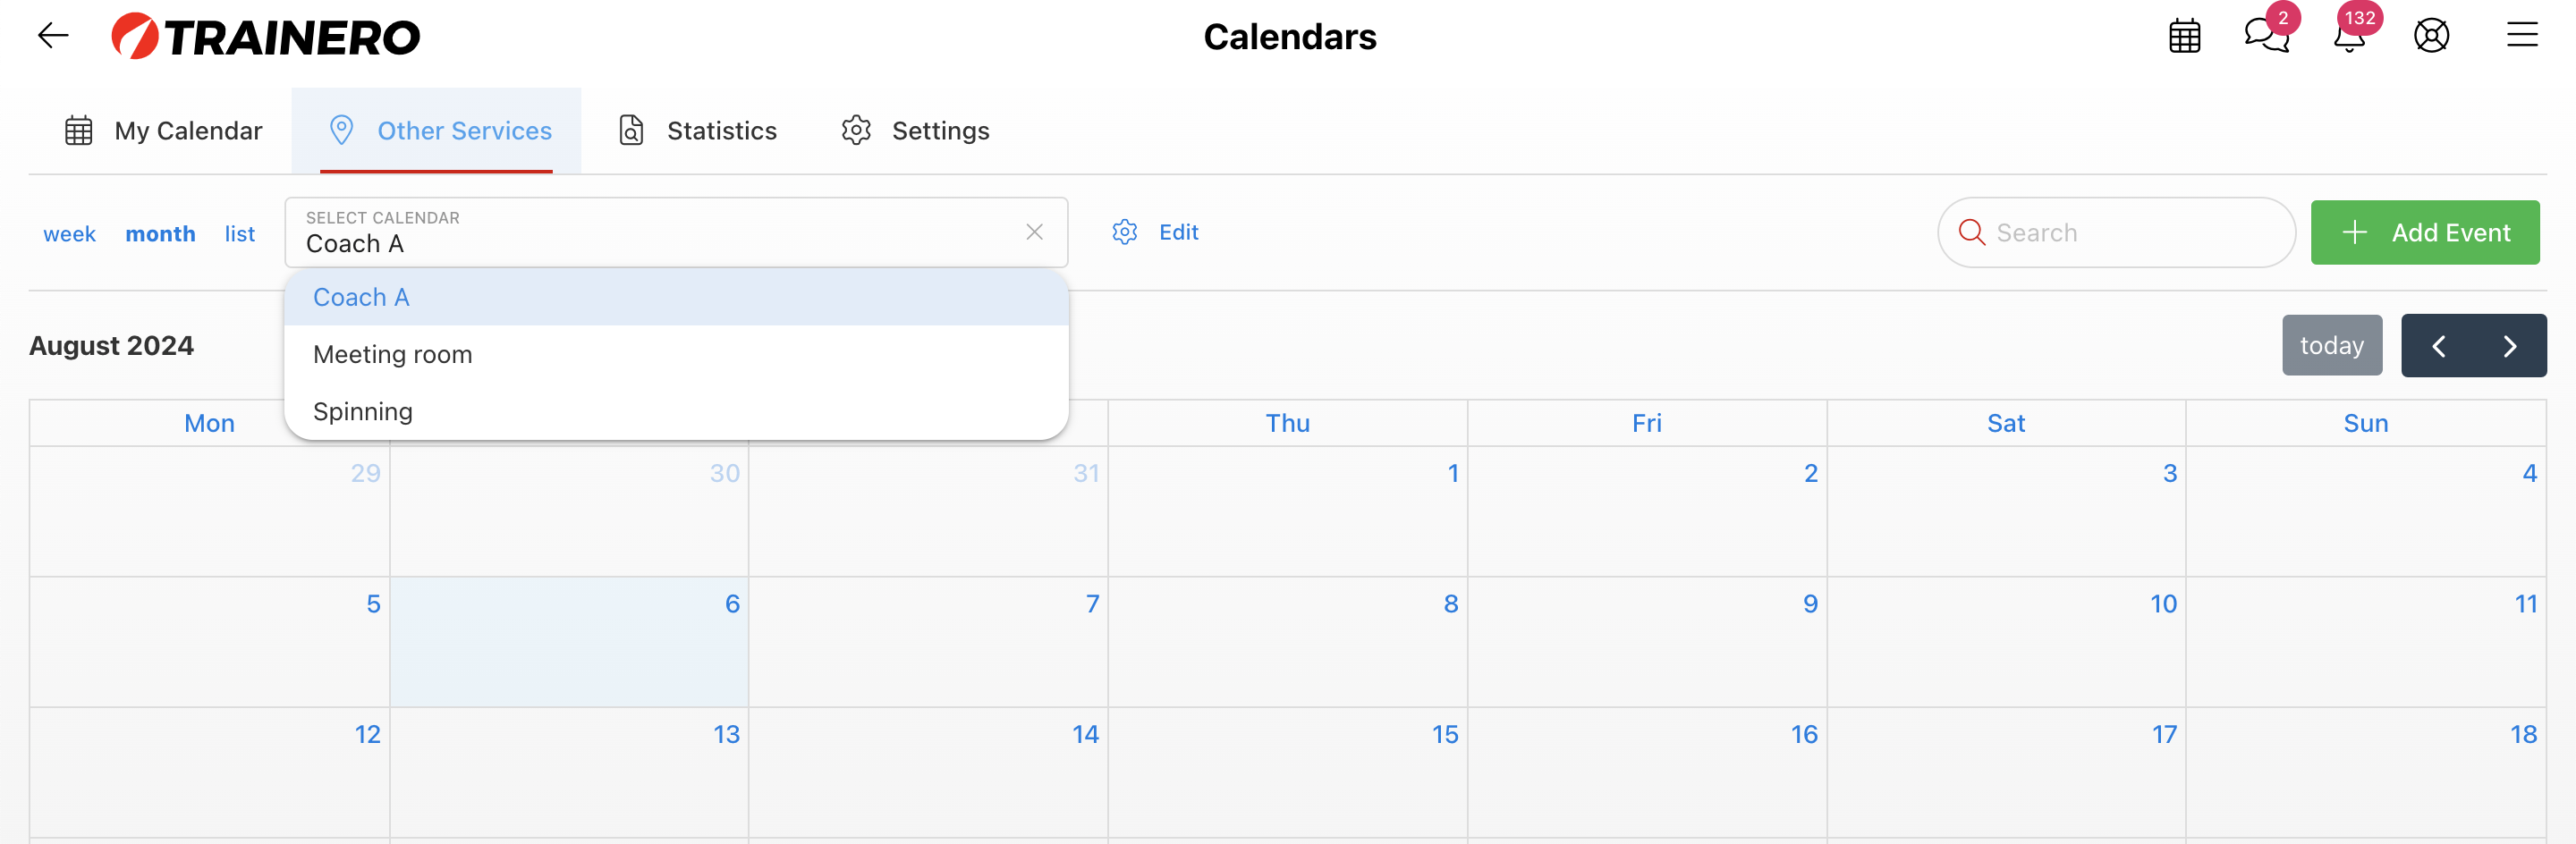Select Coach A from dropdown list

click(x=361, y=297)
